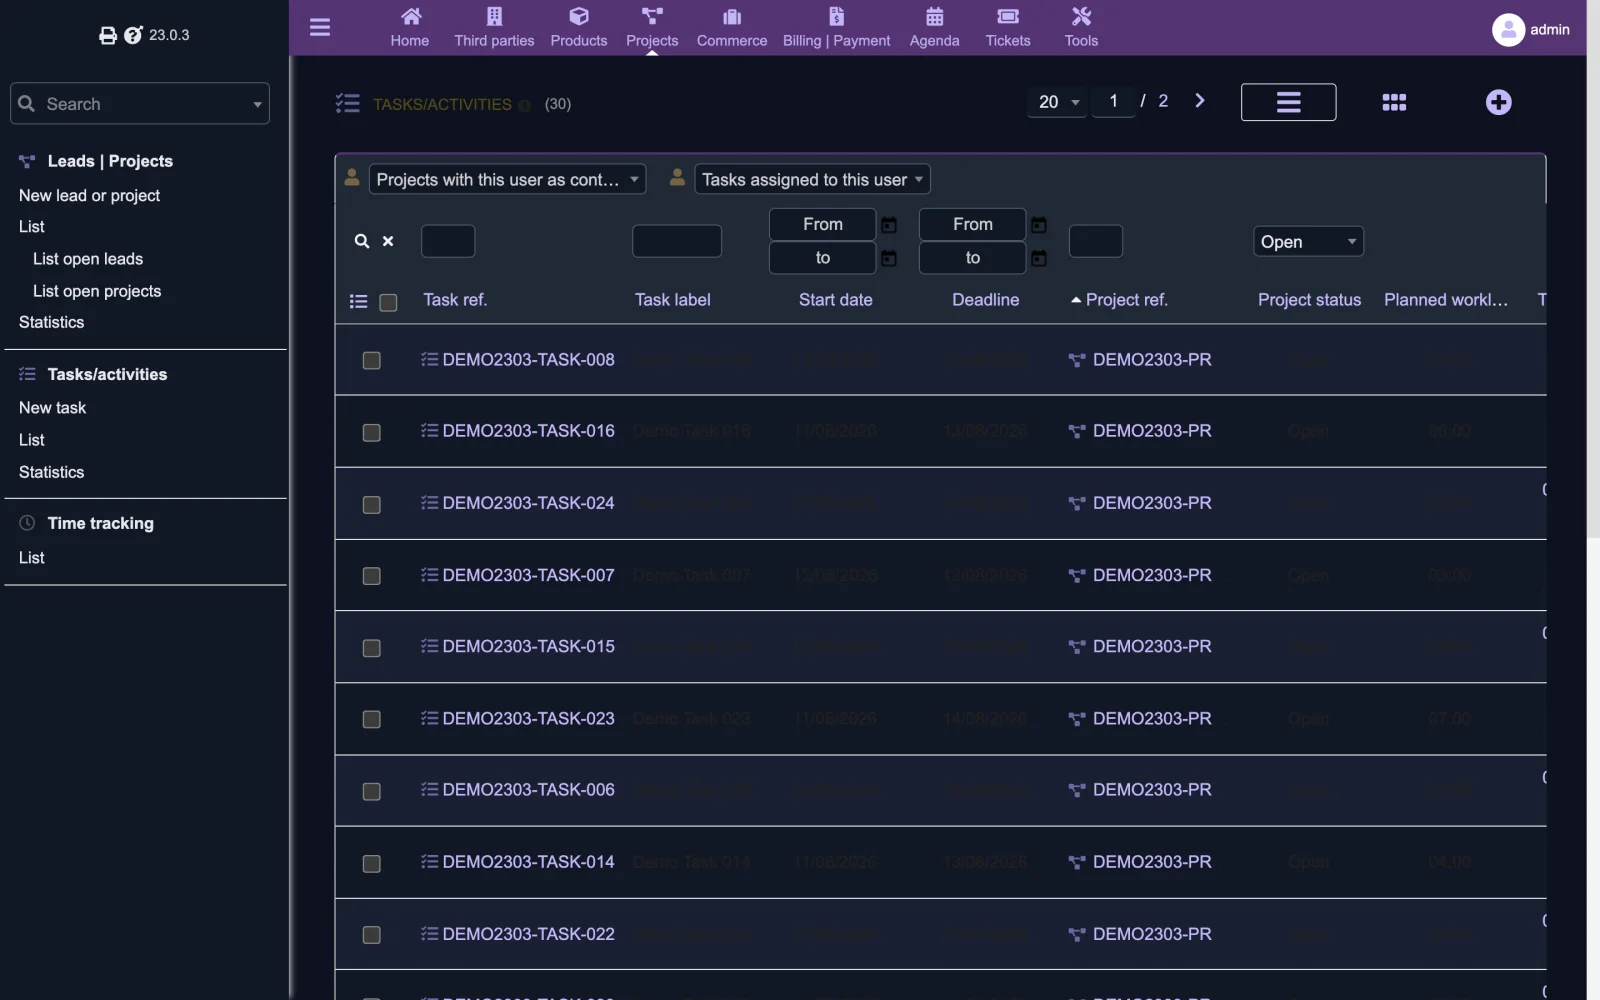Open the Products menu
Screen dimensions: 1600x1000
(579, 28)
